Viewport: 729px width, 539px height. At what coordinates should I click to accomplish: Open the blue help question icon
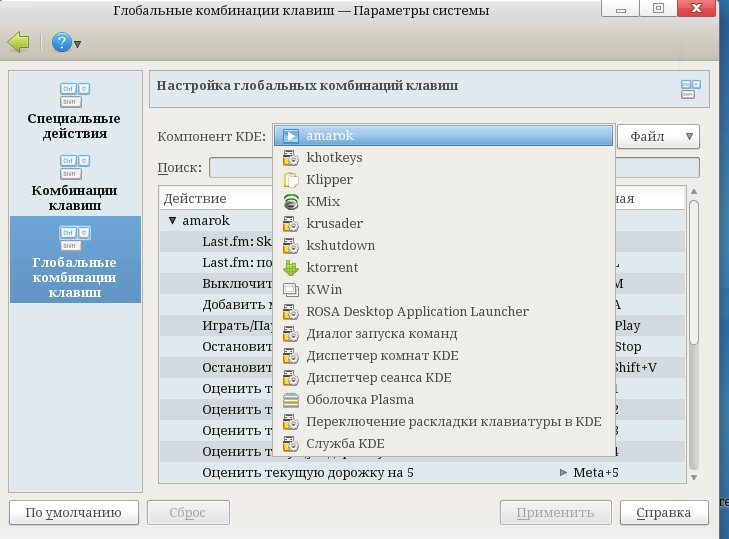[61, 42]
